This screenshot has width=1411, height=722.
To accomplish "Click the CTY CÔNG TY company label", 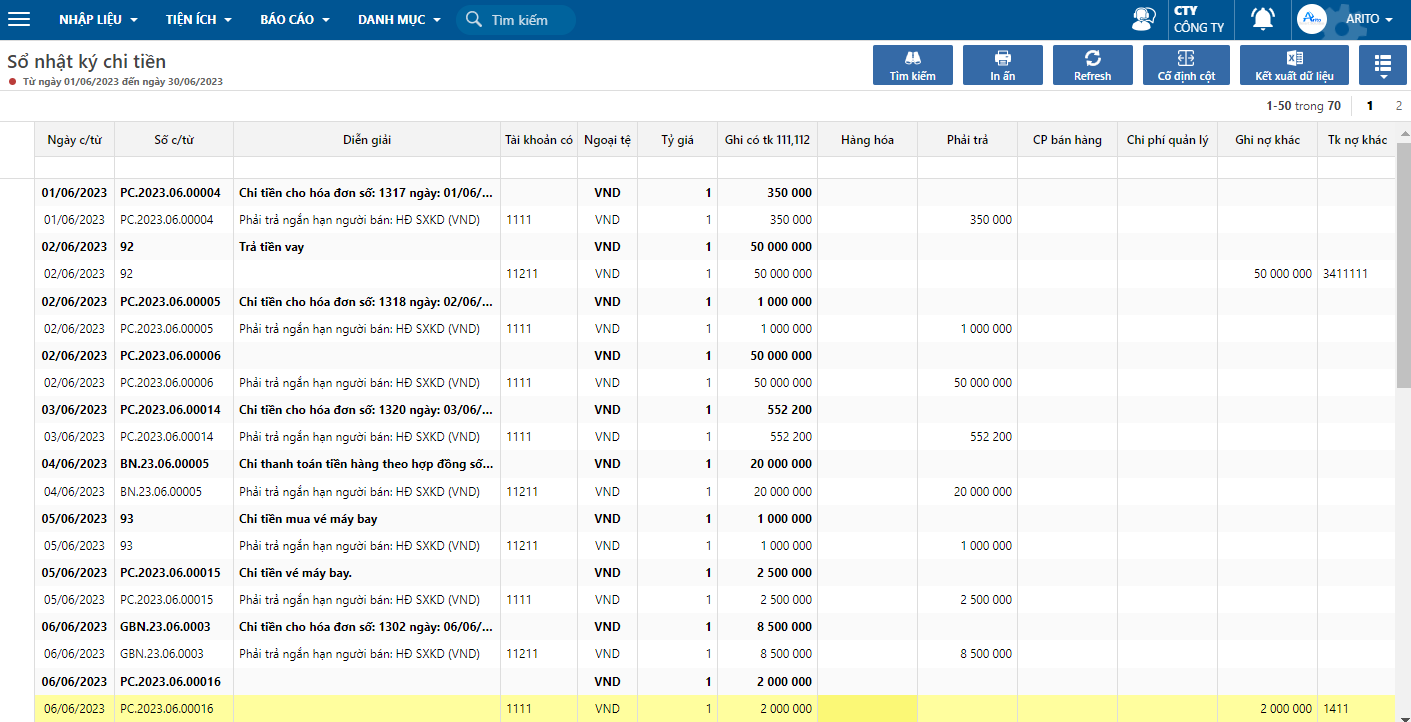I will click(x=1198, y=20).
